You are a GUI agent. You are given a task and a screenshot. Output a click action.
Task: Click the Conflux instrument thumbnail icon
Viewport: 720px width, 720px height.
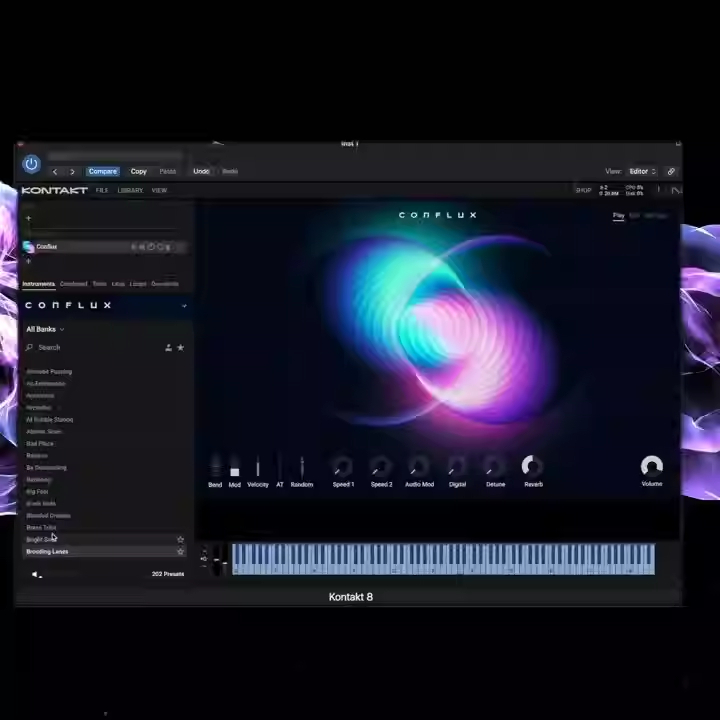tap(28, 247)
